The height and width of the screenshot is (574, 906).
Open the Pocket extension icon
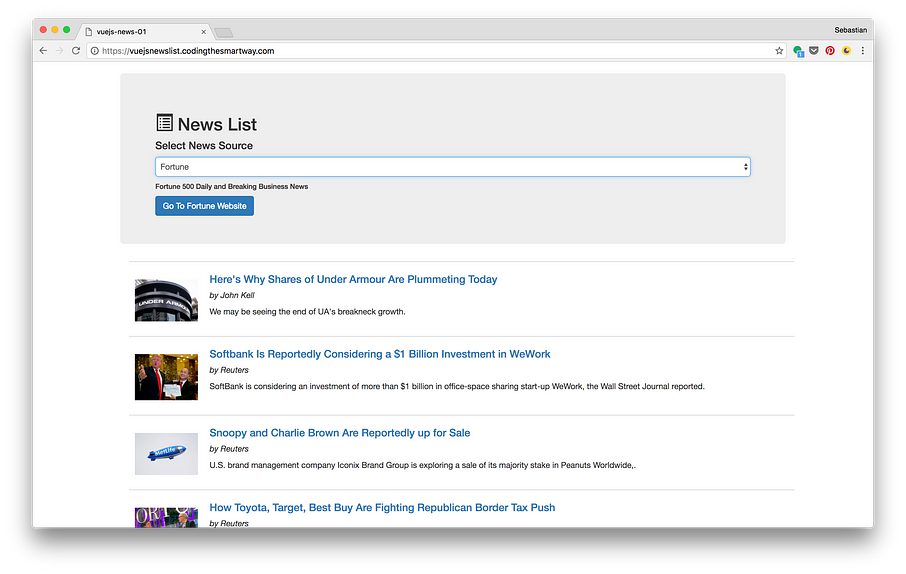click(814, 51)
